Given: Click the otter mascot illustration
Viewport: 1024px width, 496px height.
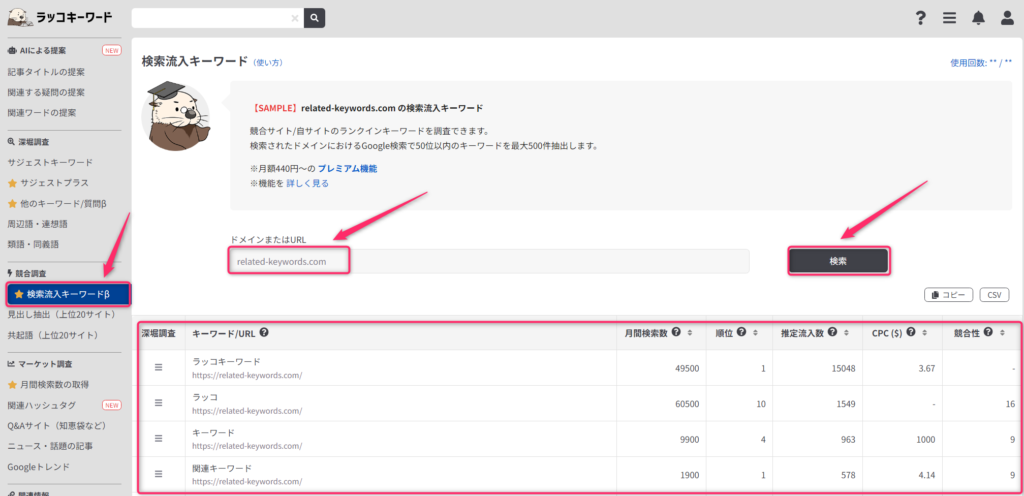Looking at the screenshot, I should (176, 117).
